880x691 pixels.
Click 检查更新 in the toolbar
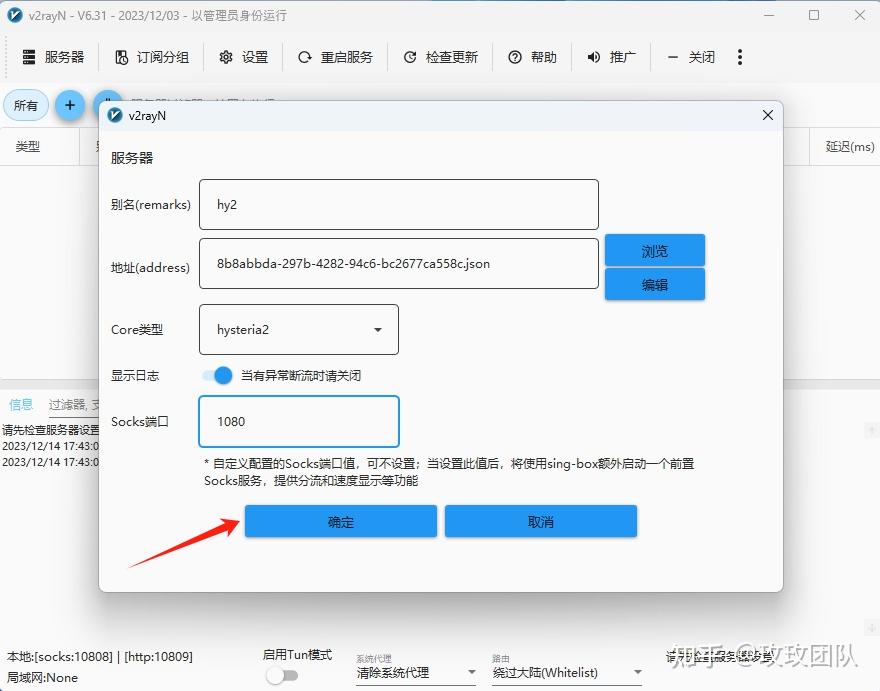(441, 57)
